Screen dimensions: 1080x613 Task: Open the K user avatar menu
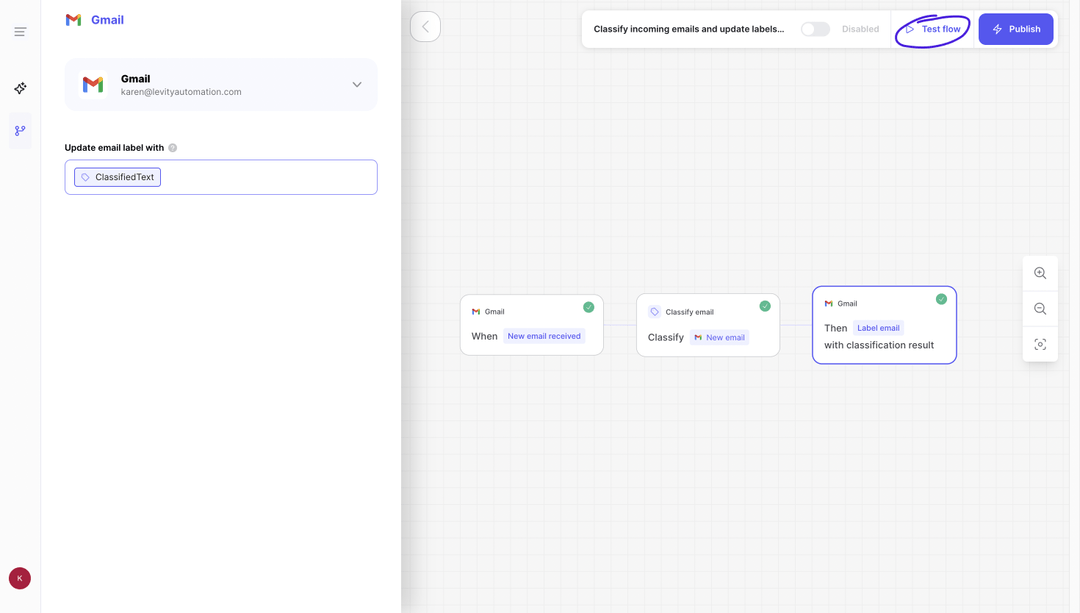point(19,578)
